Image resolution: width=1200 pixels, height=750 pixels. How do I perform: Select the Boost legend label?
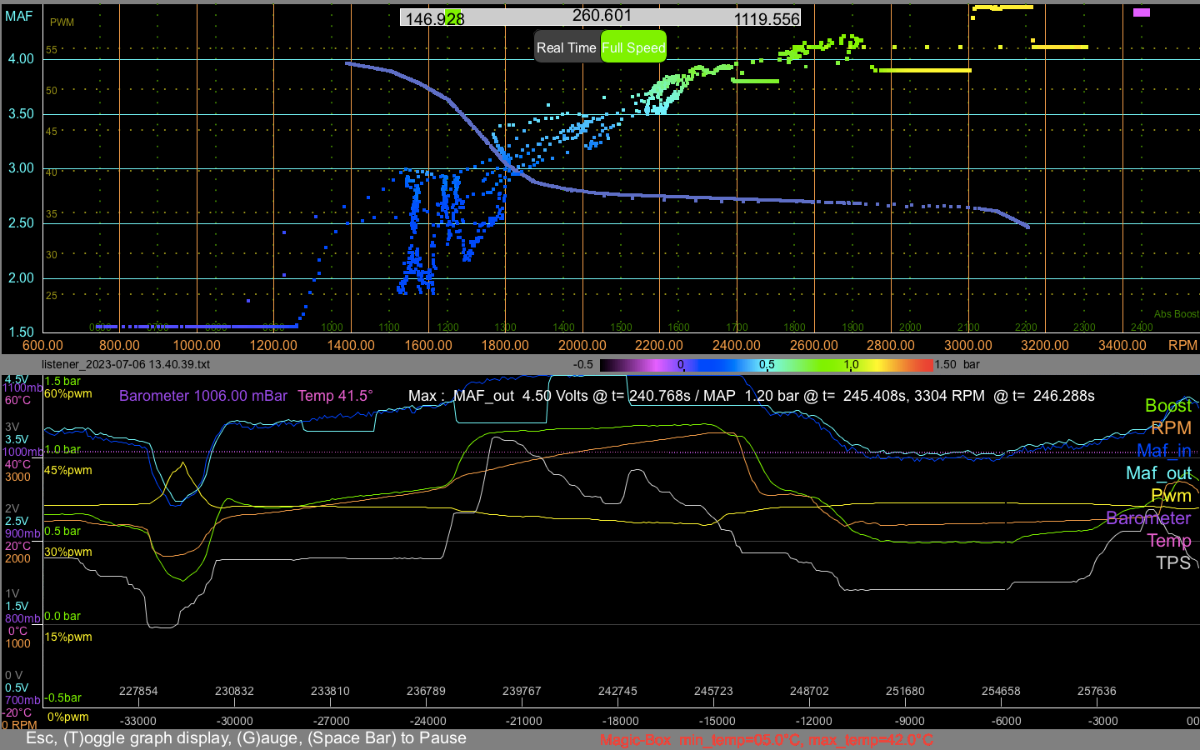coord(1168,406)
